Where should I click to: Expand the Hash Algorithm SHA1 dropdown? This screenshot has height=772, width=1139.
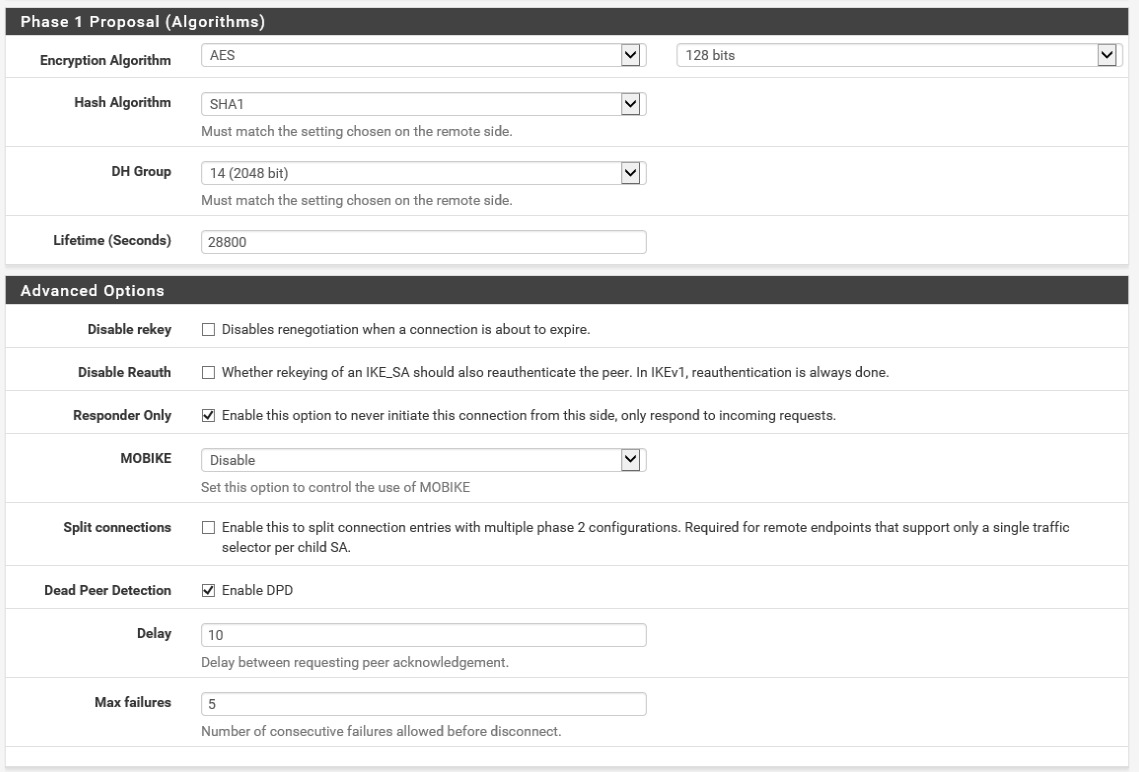pos(423,103)
